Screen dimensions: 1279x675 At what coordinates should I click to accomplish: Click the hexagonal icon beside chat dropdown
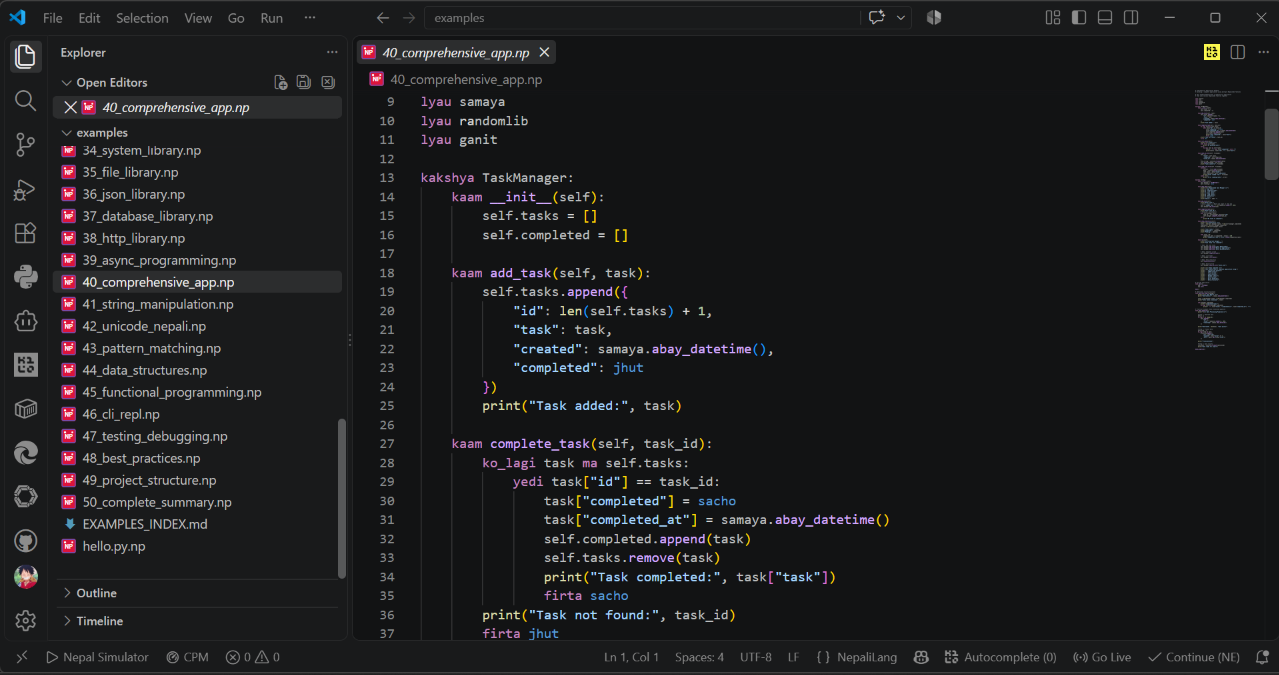(934, 18)
